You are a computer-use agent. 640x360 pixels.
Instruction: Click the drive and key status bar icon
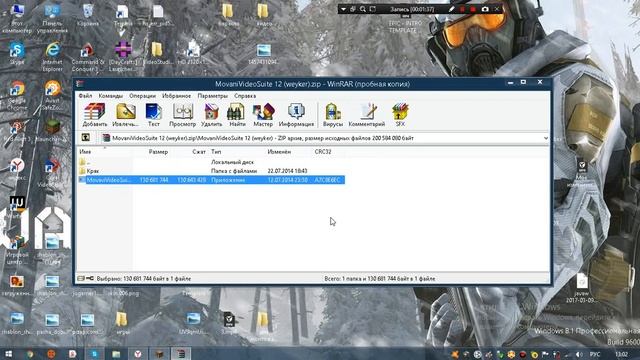85,278
